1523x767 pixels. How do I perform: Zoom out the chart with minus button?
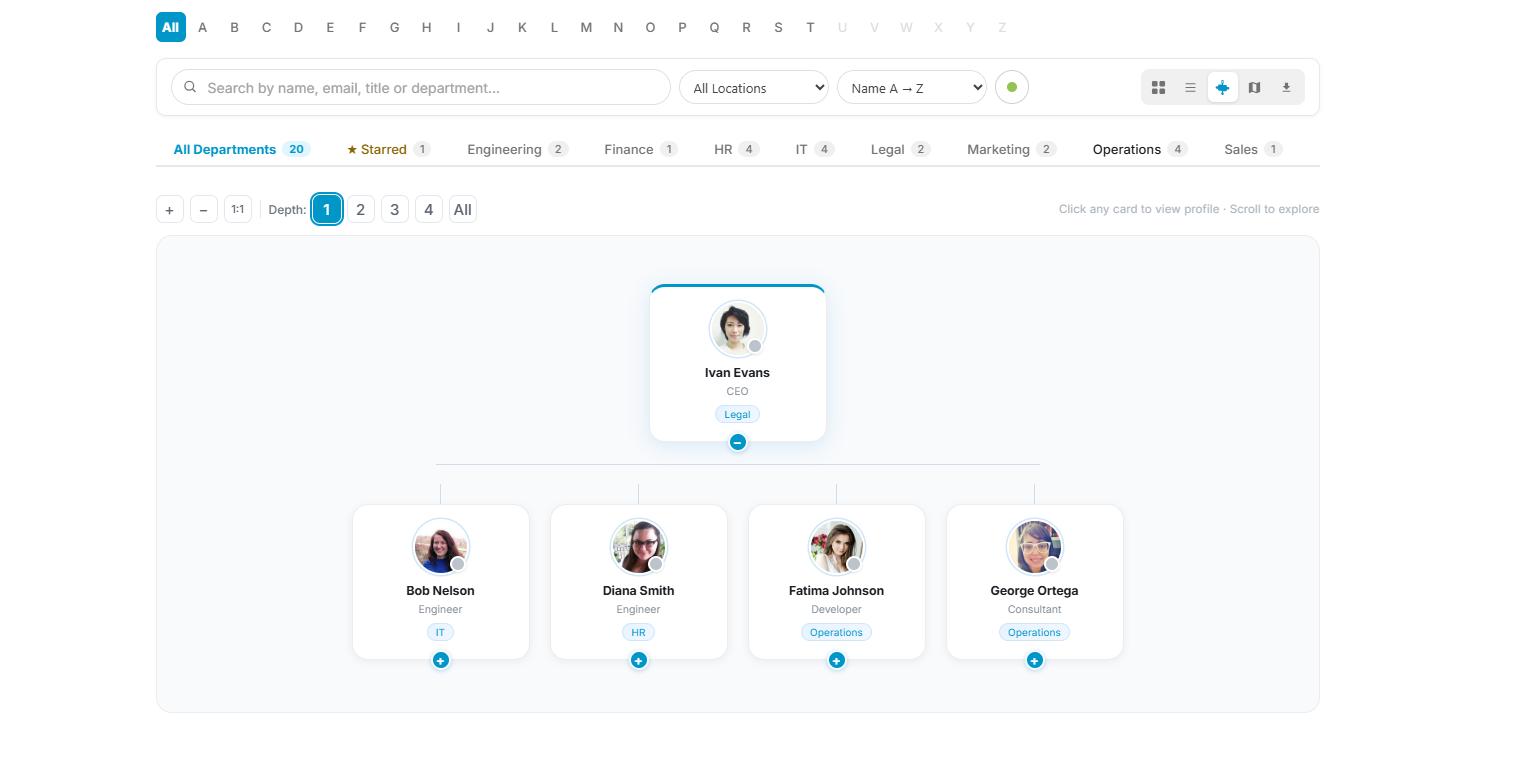click(204, 210)
